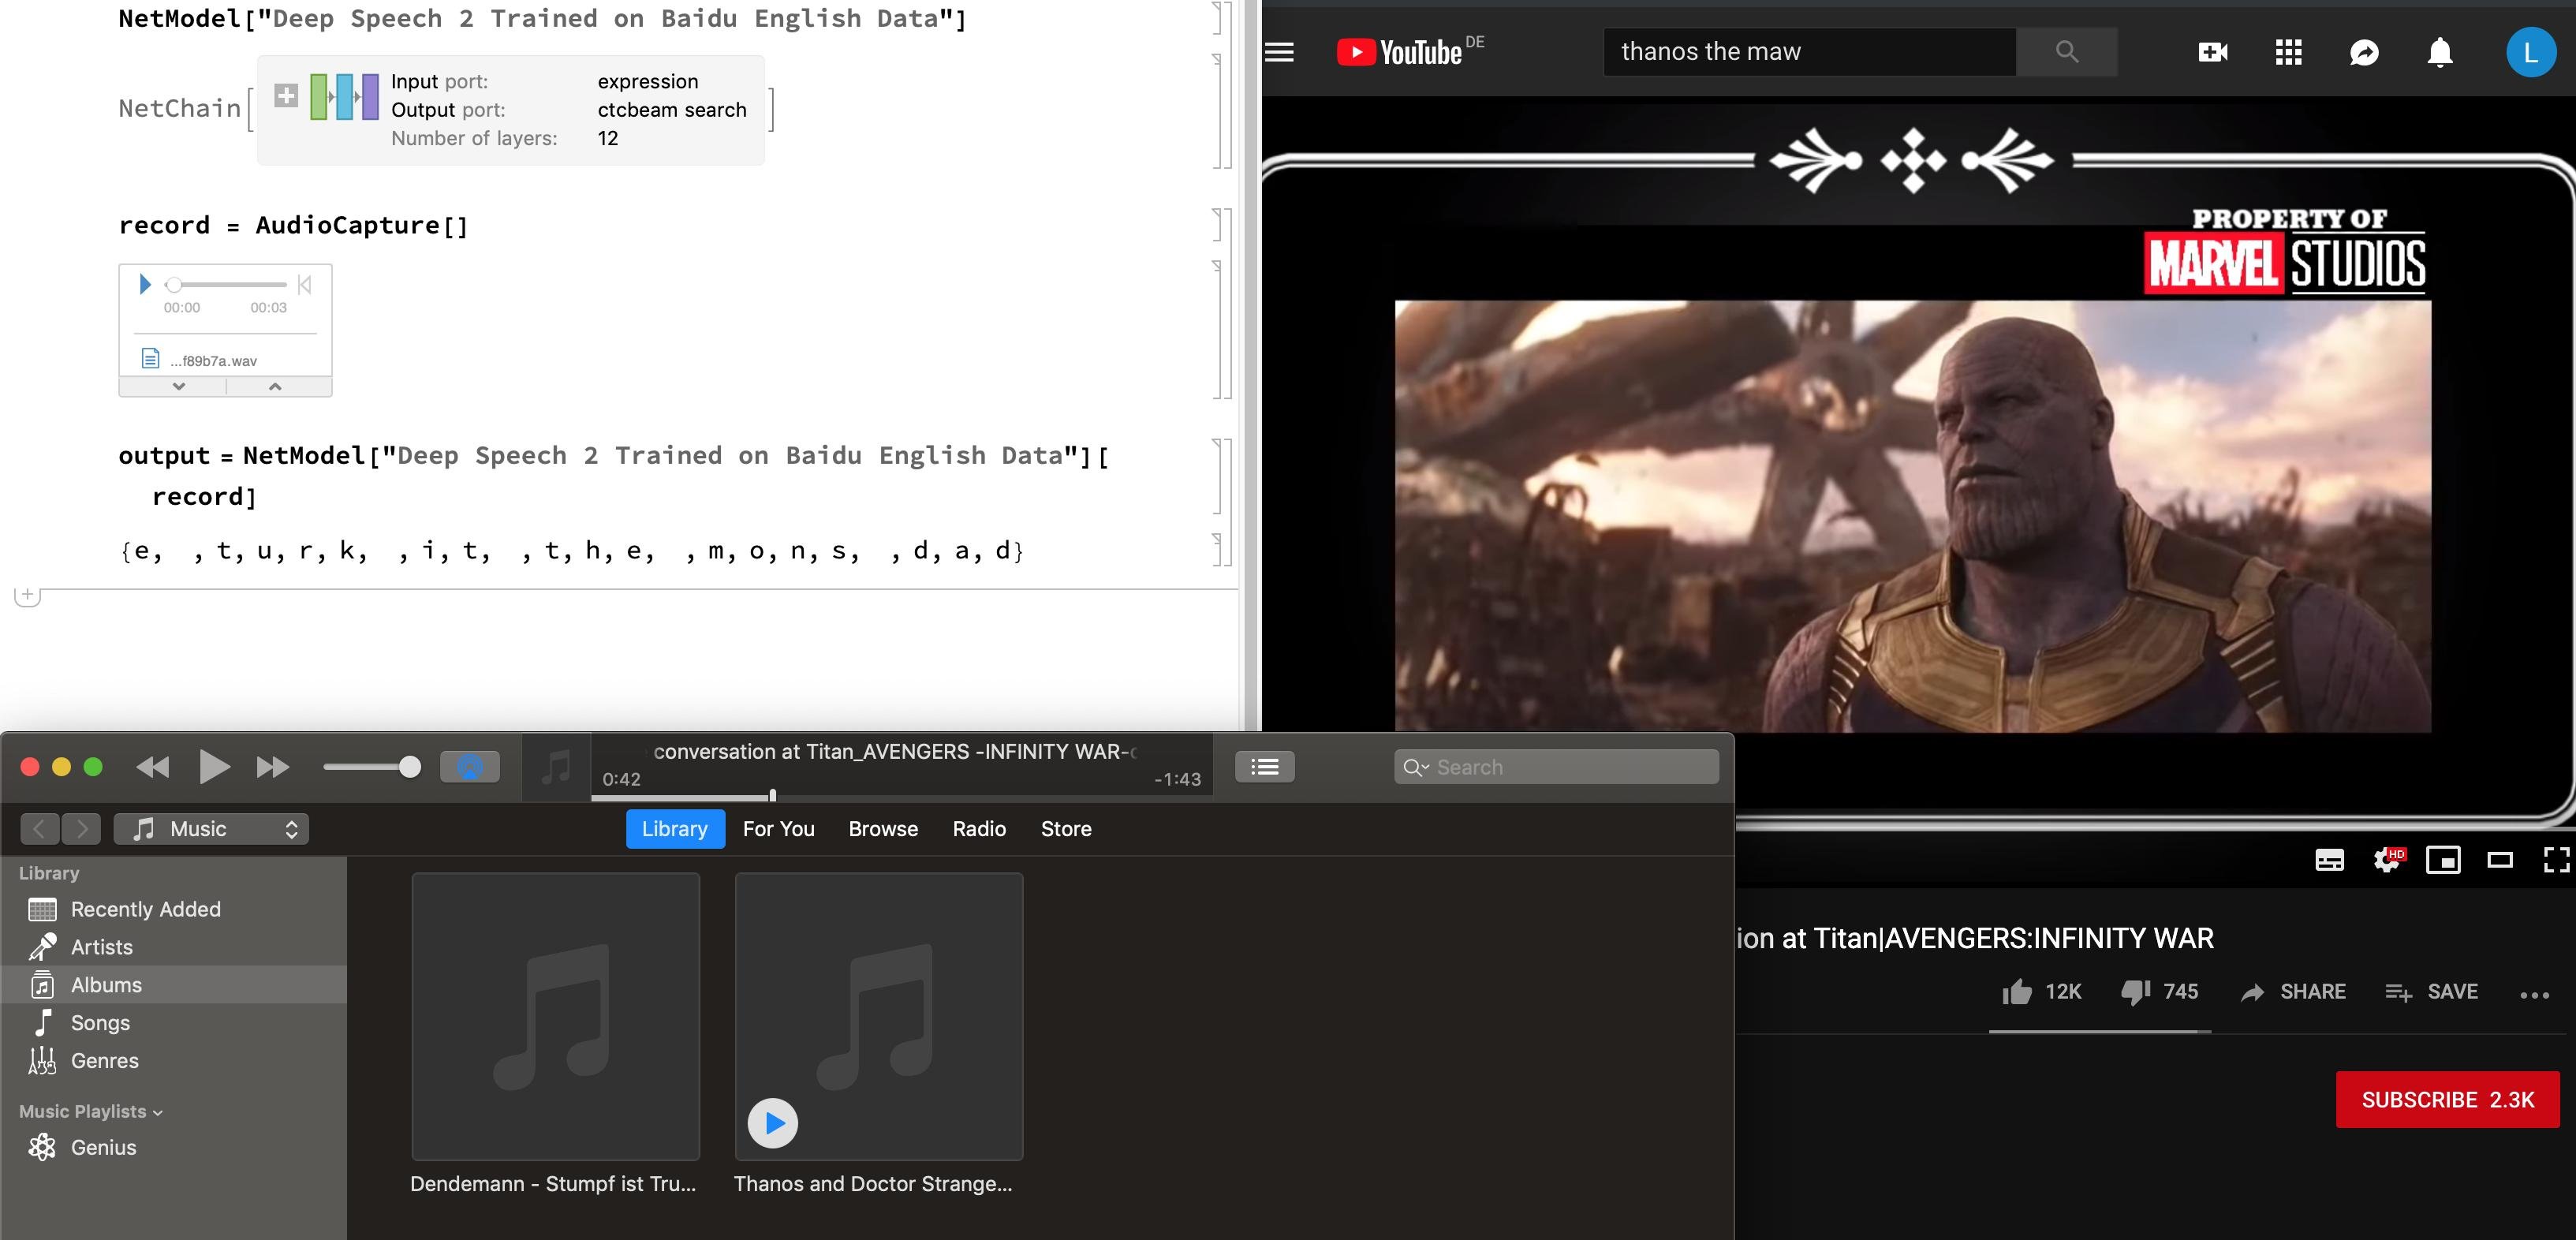Click the iTunes Search field

1556,767
